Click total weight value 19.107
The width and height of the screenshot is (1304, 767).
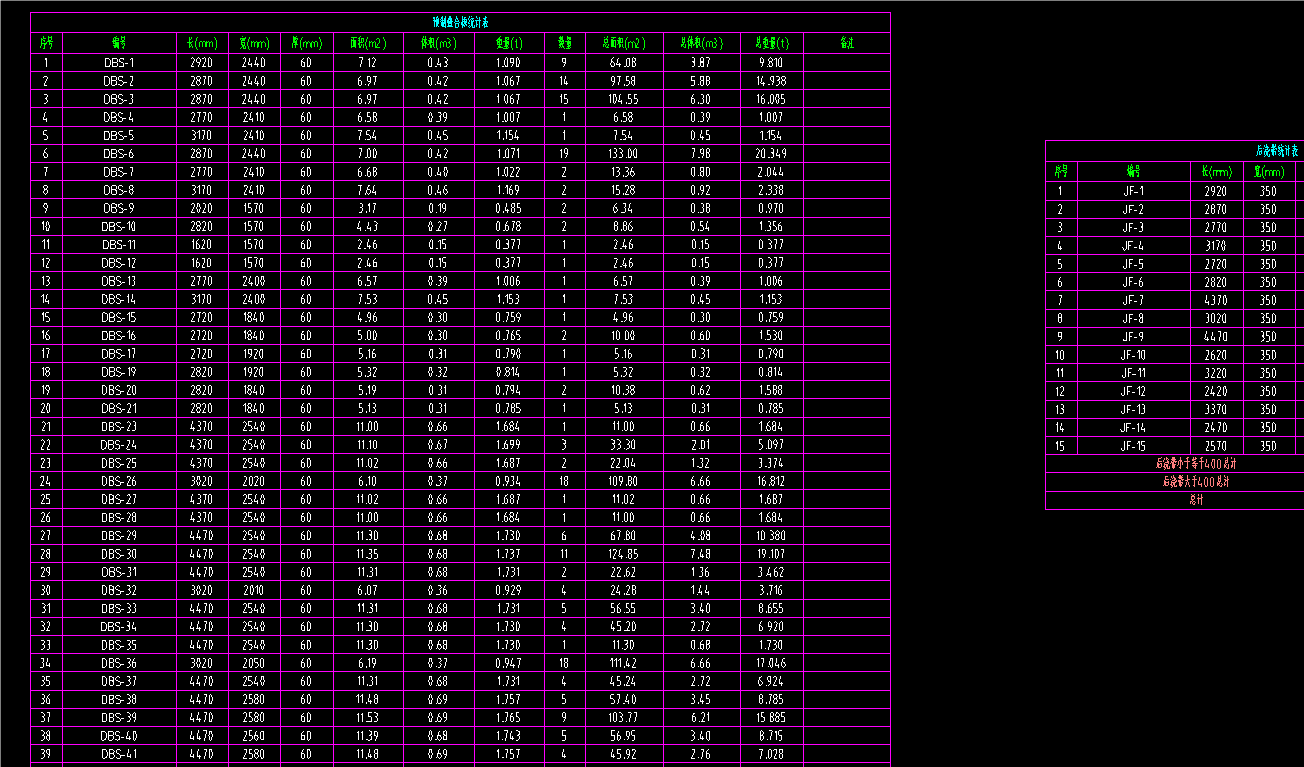pyautogui.click(x=771, y=554)
